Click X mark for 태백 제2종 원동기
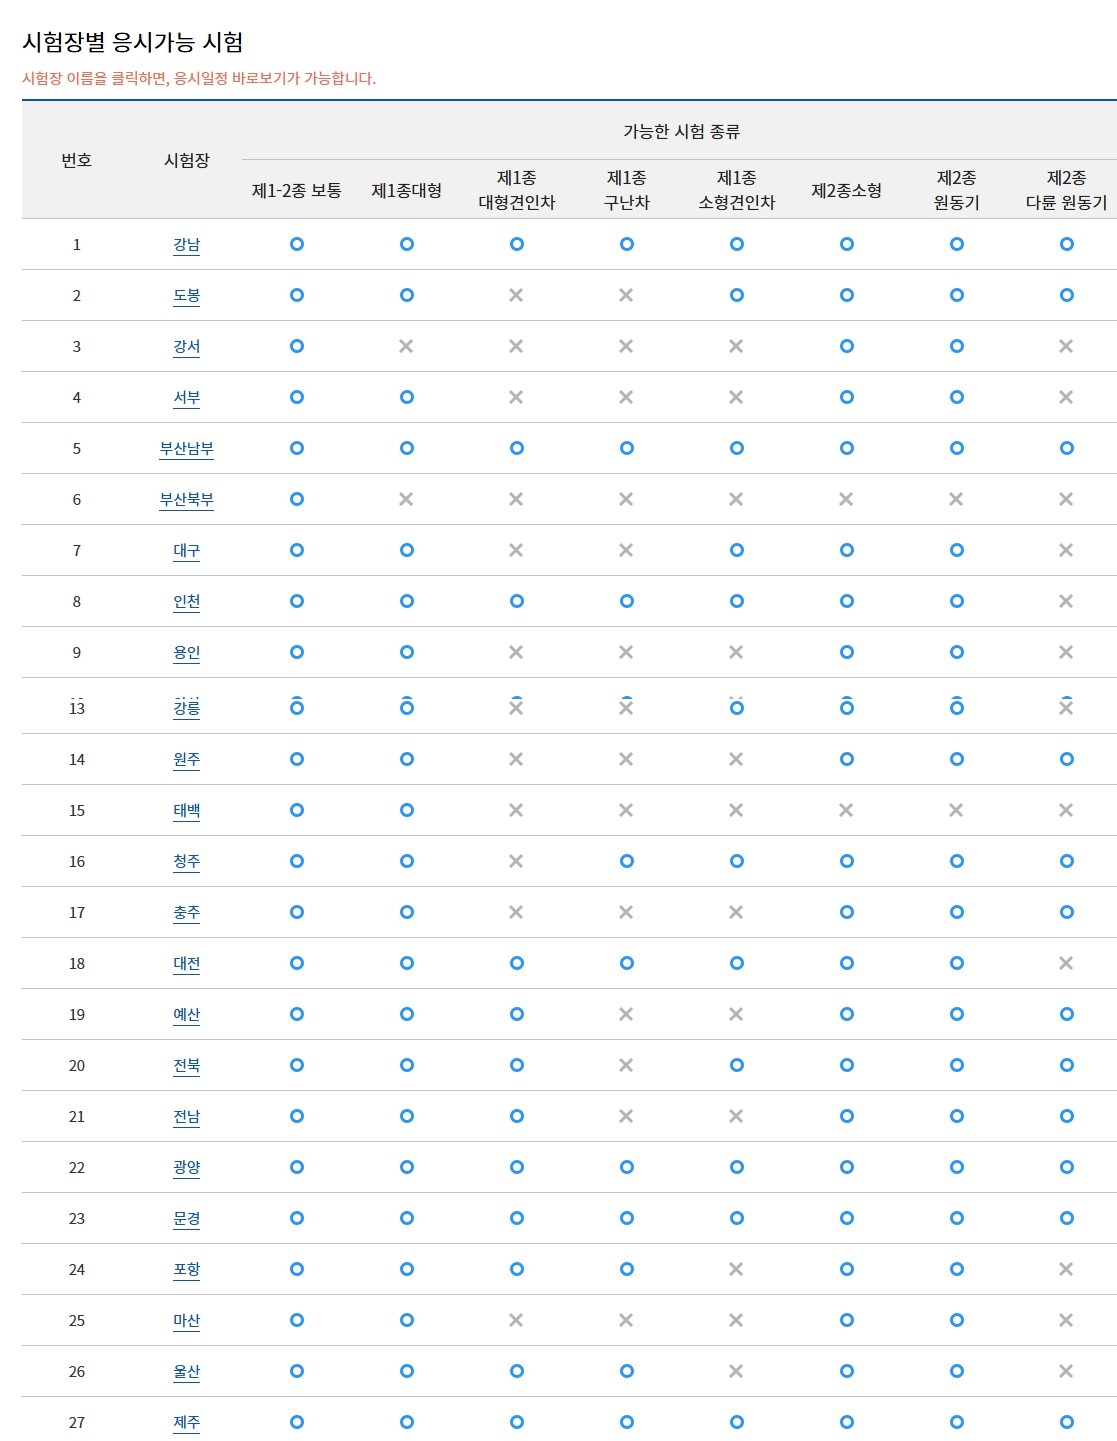1117x1441 pixels. click(x=956, y=810)
